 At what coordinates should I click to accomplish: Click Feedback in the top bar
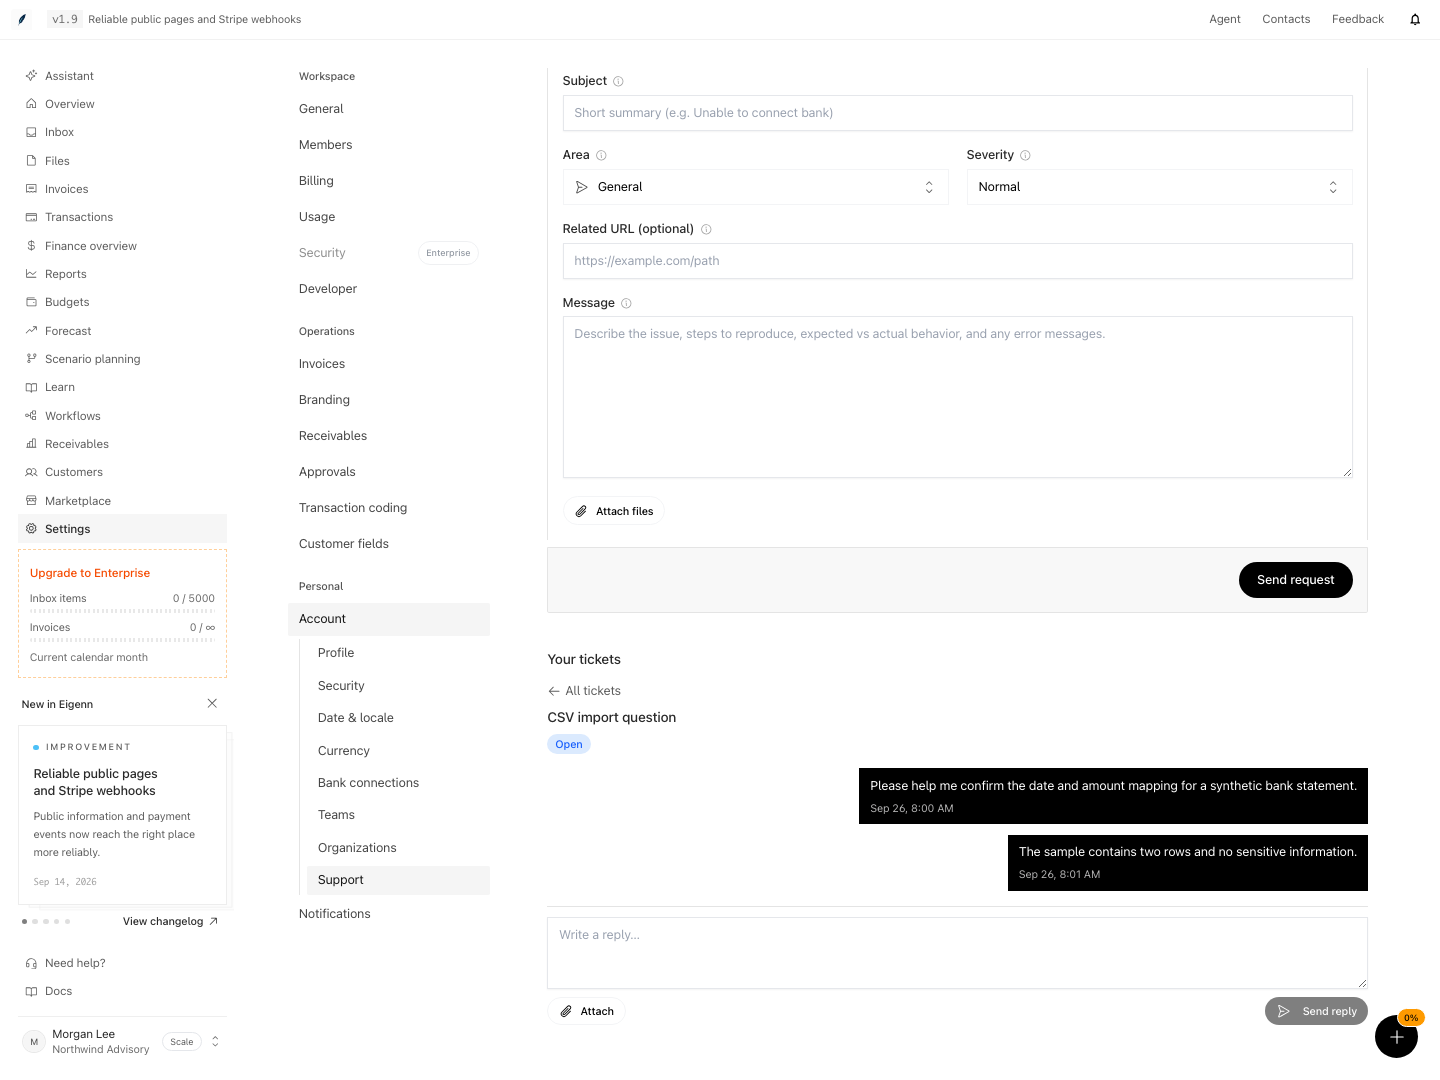(x=1358, y=19)
